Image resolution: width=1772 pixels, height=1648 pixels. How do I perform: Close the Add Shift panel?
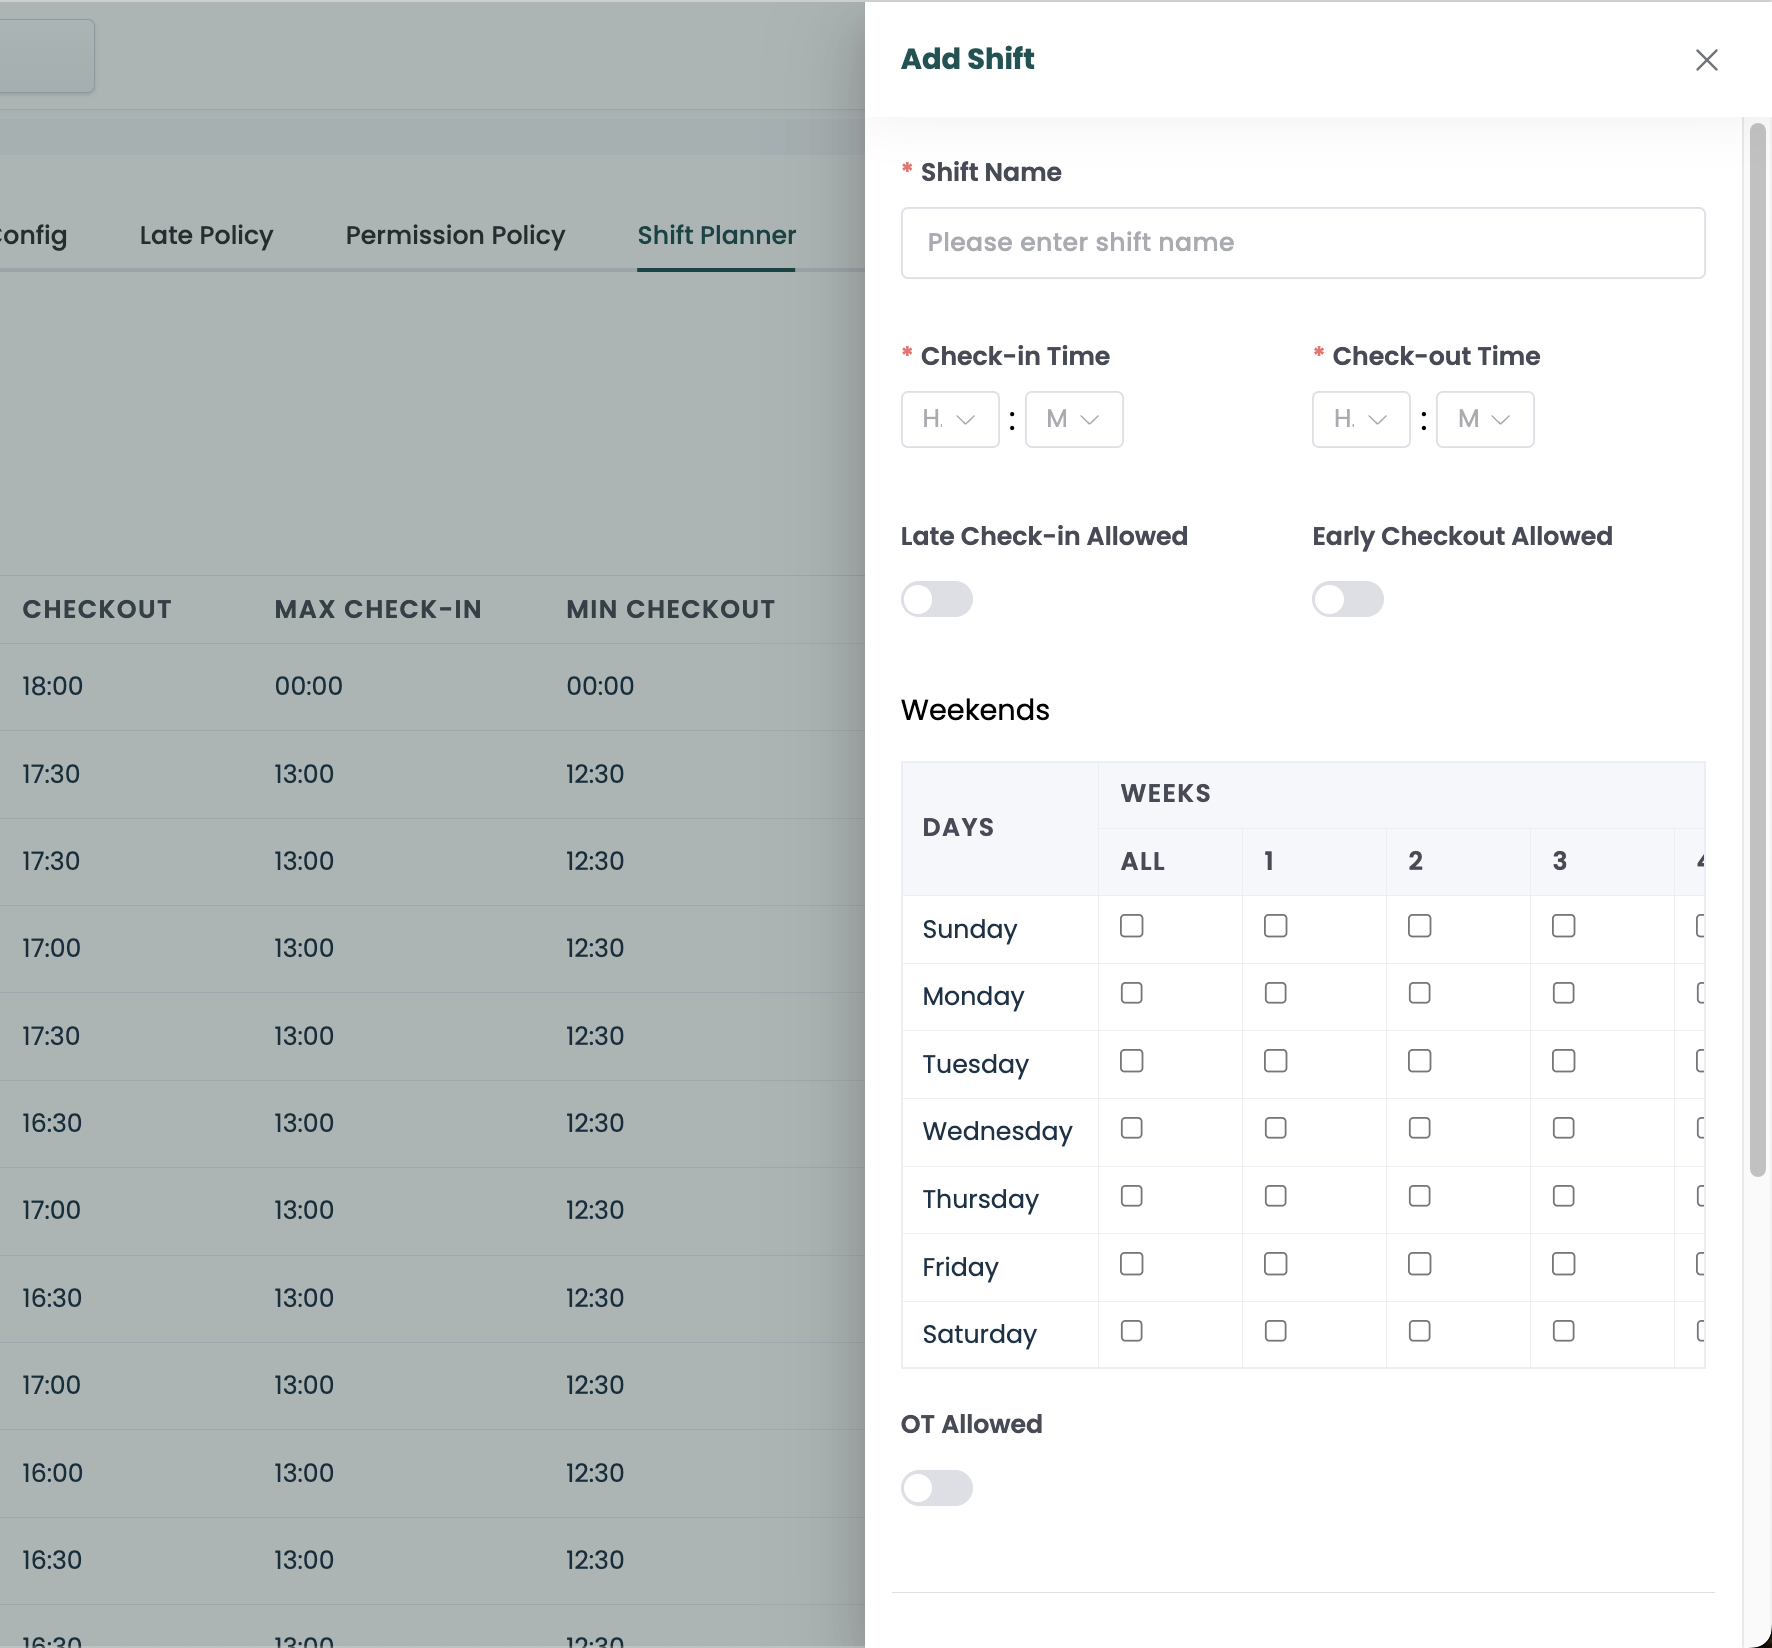pyautogui.click(x=1706, y=60)
